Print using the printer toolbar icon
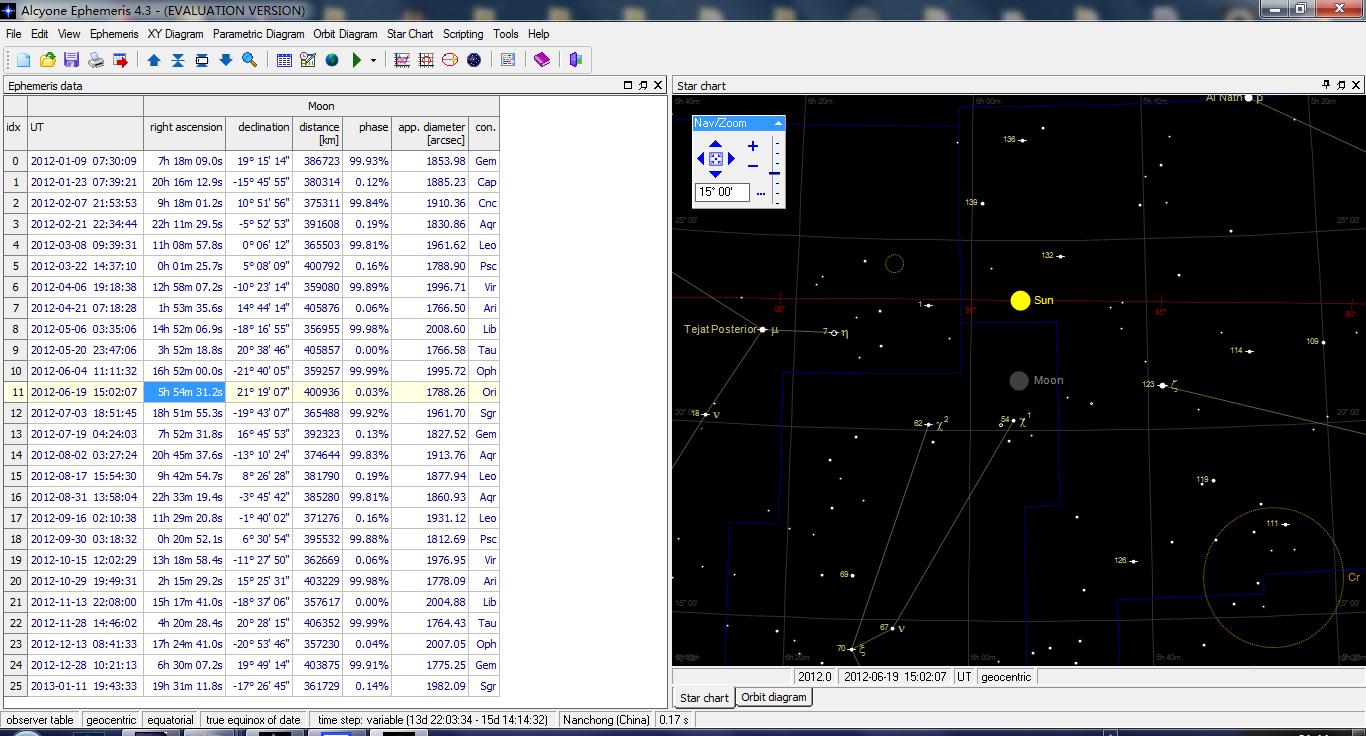 click(96, 60)
